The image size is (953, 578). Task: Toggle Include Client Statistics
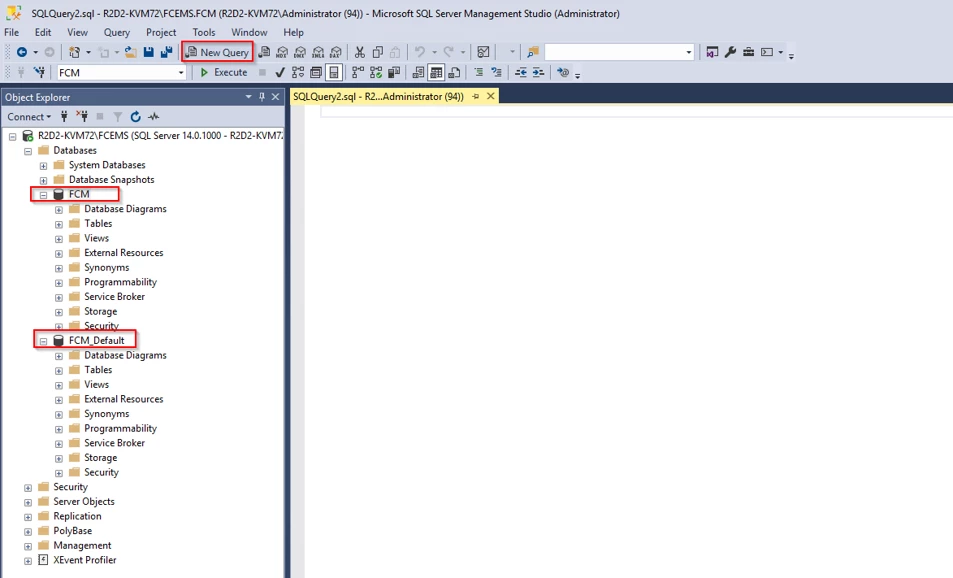pos(394,72)
